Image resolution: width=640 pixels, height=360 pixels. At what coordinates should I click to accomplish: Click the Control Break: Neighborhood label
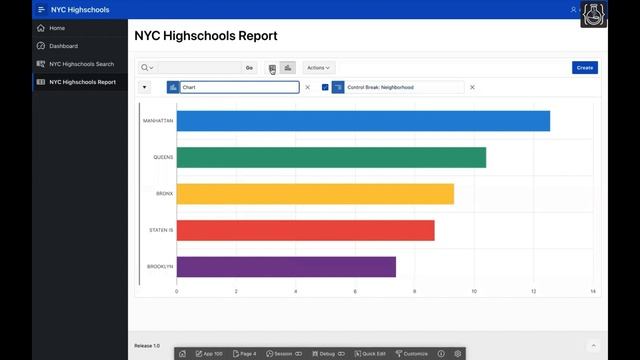pyautogui.click(x=380, y=87)
